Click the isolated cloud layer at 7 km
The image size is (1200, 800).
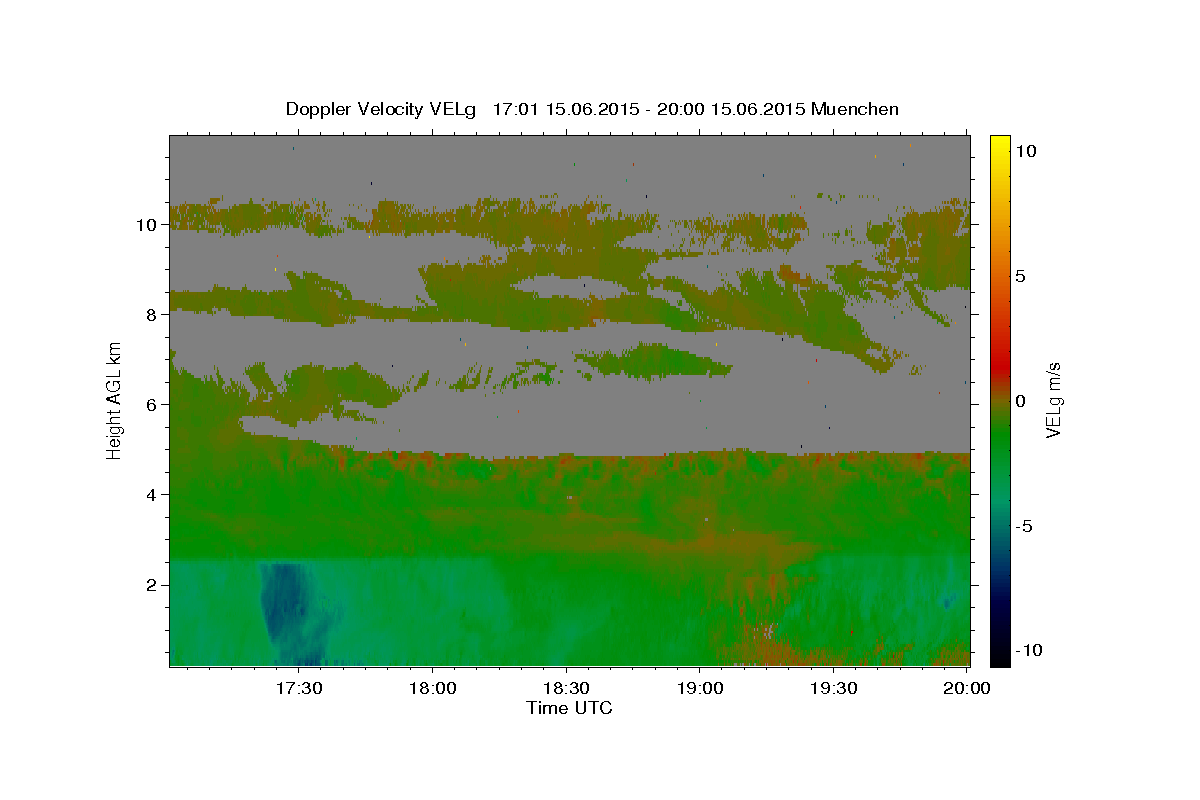coord(655,360)
